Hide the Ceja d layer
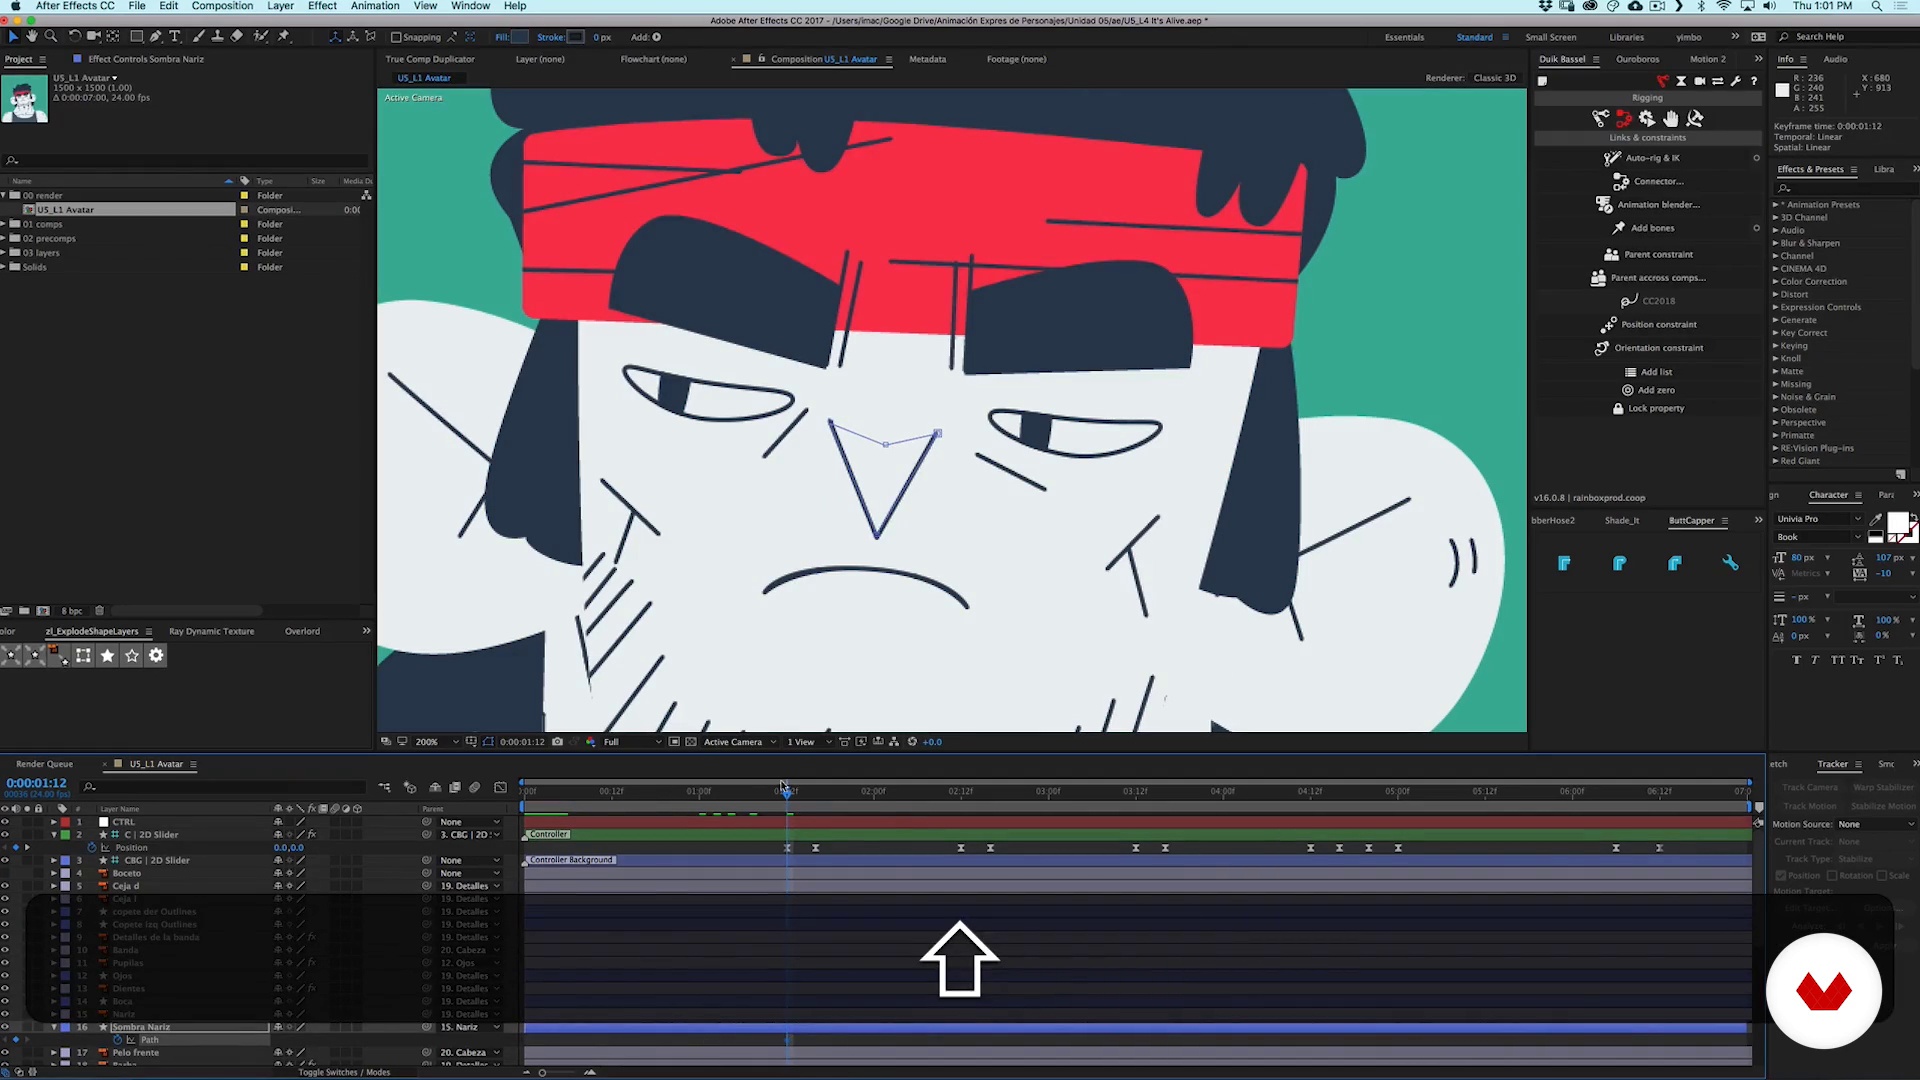 5,886
